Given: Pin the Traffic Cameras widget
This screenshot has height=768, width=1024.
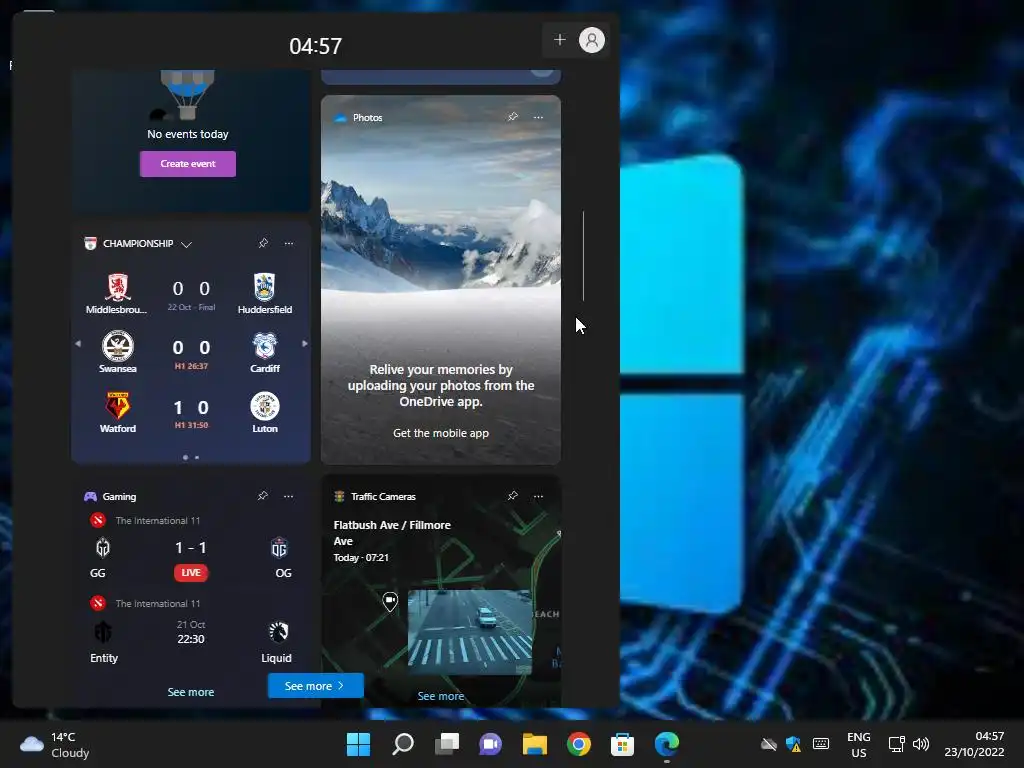Looking at the screenshot, I should click(513, 496).
